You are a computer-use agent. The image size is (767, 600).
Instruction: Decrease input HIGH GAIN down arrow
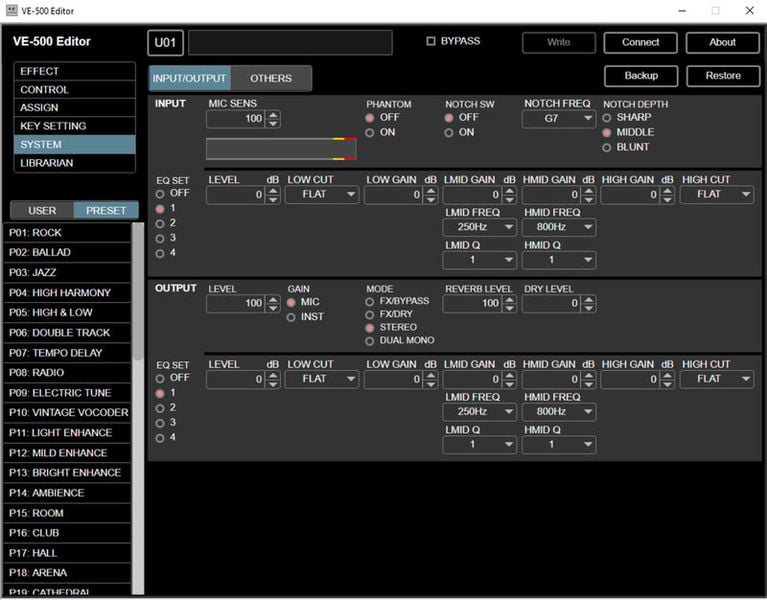pos(668,200)
